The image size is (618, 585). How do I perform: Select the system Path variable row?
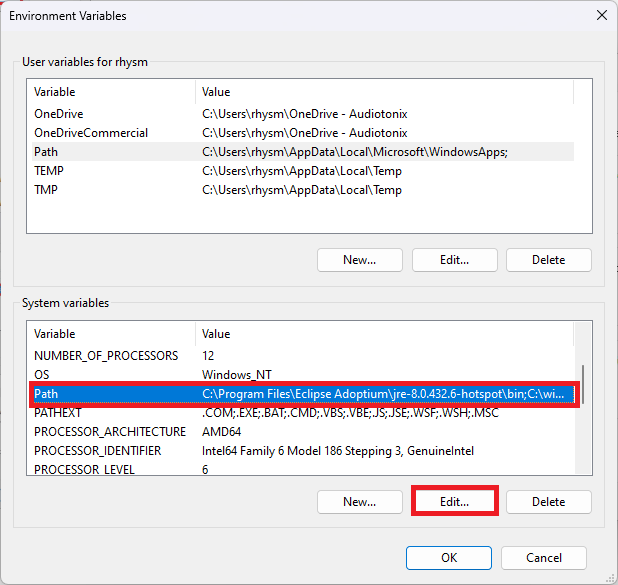pyautogui.click(x=303, y=394)
